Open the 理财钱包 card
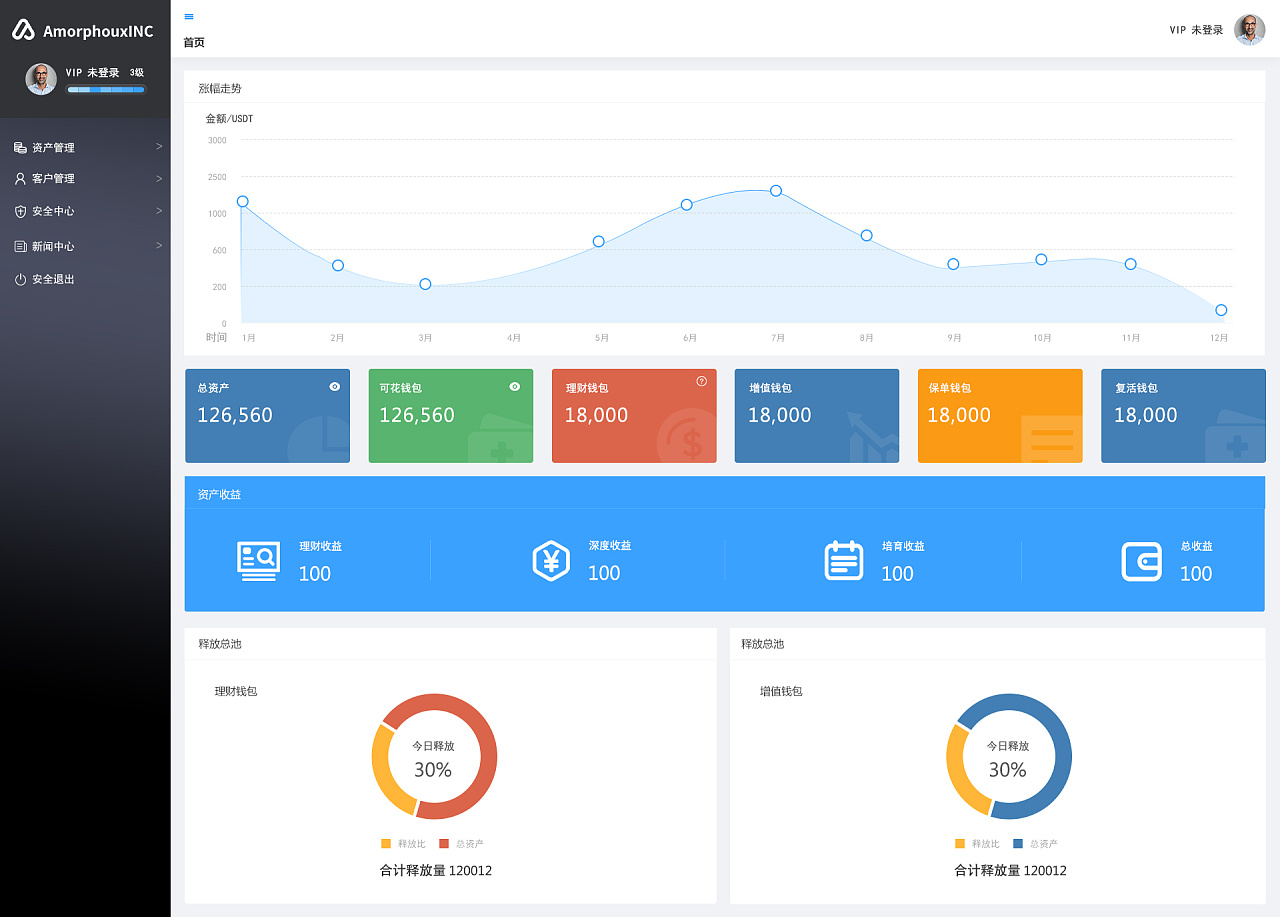Viewport: 1280px width, 917px height. pos(634,416)
